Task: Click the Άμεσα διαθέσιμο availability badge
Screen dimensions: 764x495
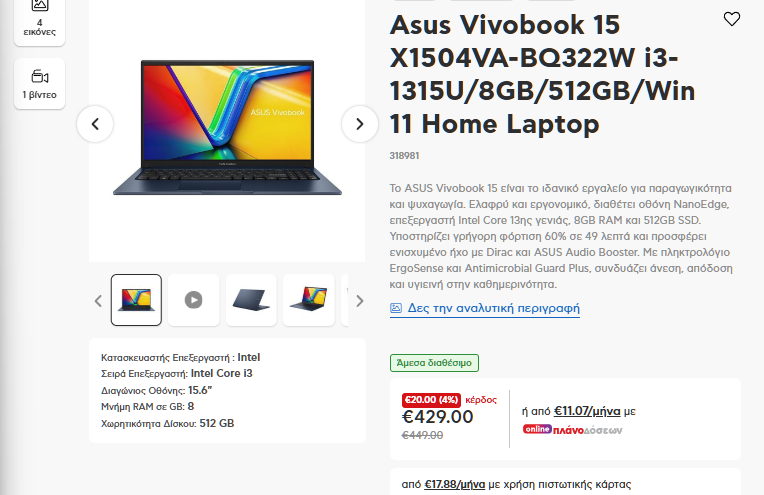Action: tap(434, 363)
